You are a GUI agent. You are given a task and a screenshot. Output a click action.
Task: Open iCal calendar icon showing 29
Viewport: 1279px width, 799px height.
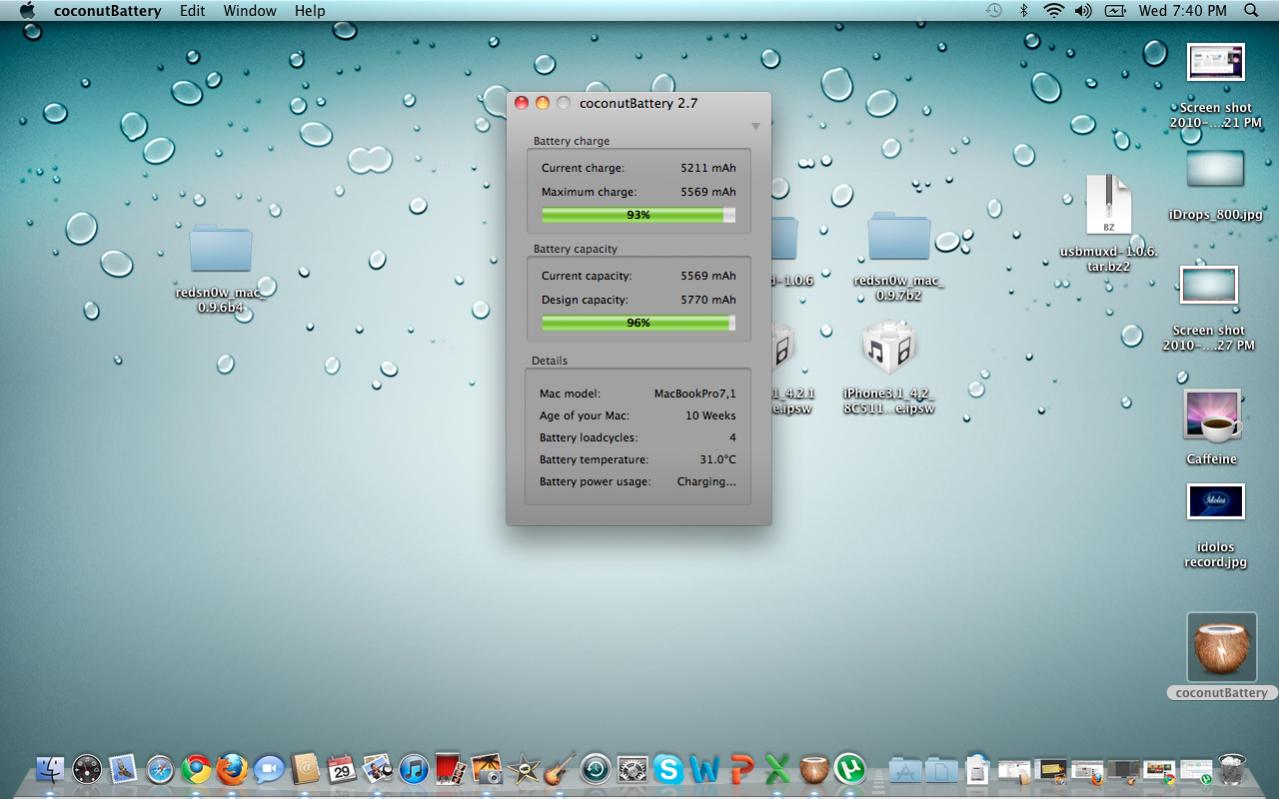tap(341, 768)
